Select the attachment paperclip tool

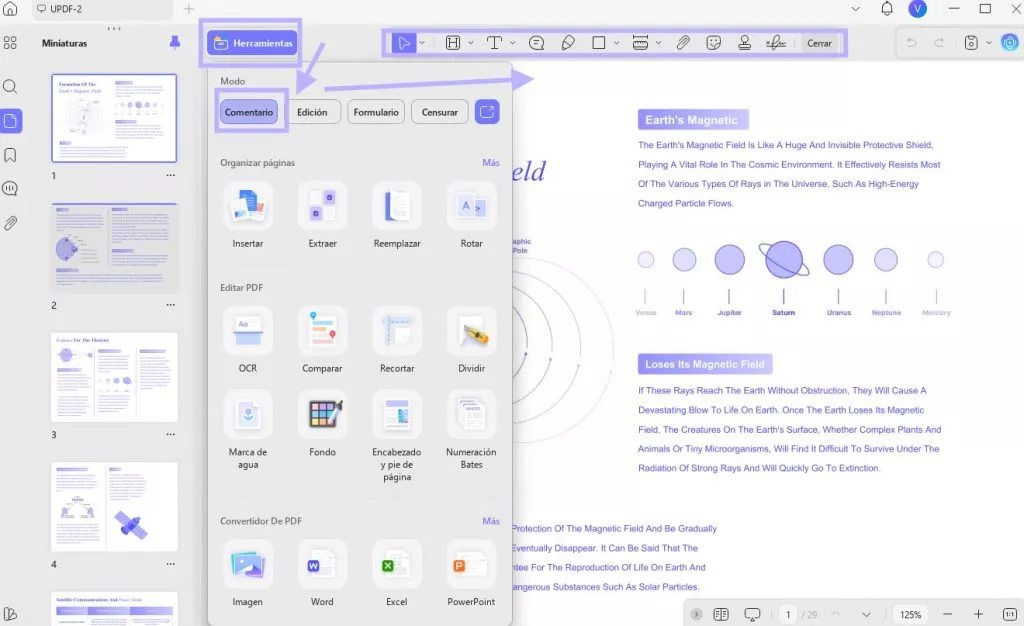pos(682,43)
